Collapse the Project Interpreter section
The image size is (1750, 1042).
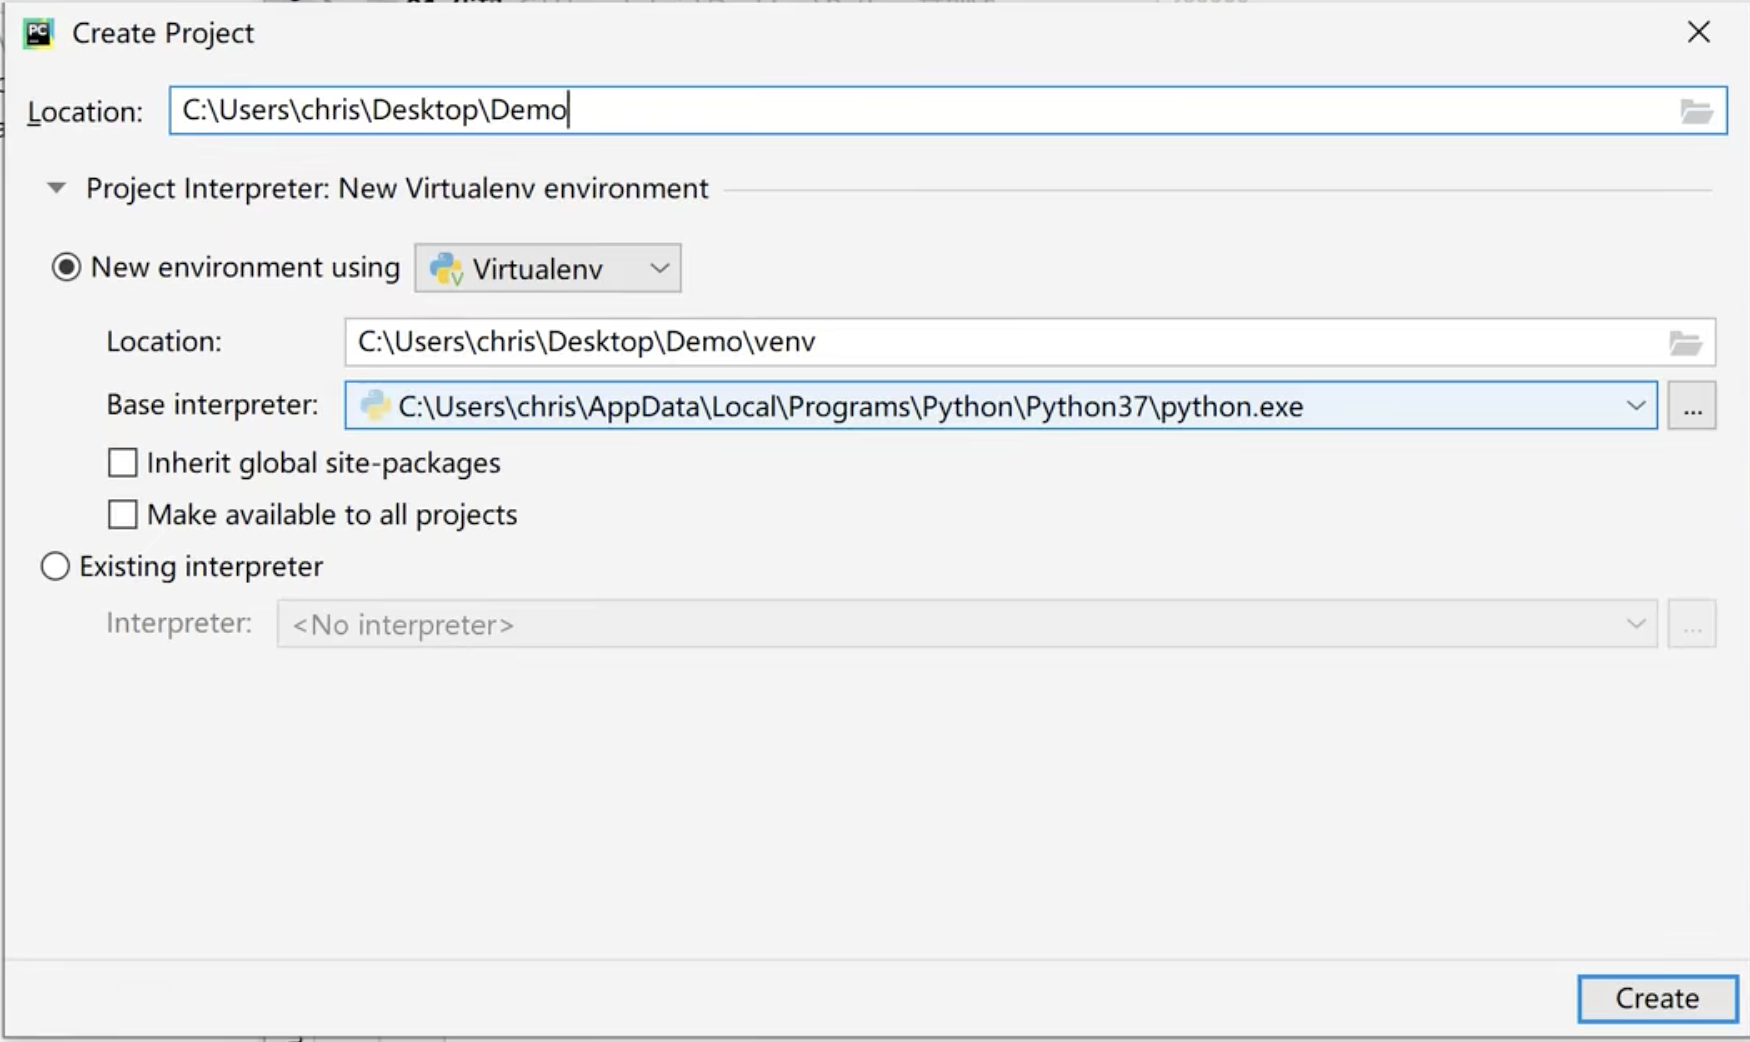click(56, 188)
